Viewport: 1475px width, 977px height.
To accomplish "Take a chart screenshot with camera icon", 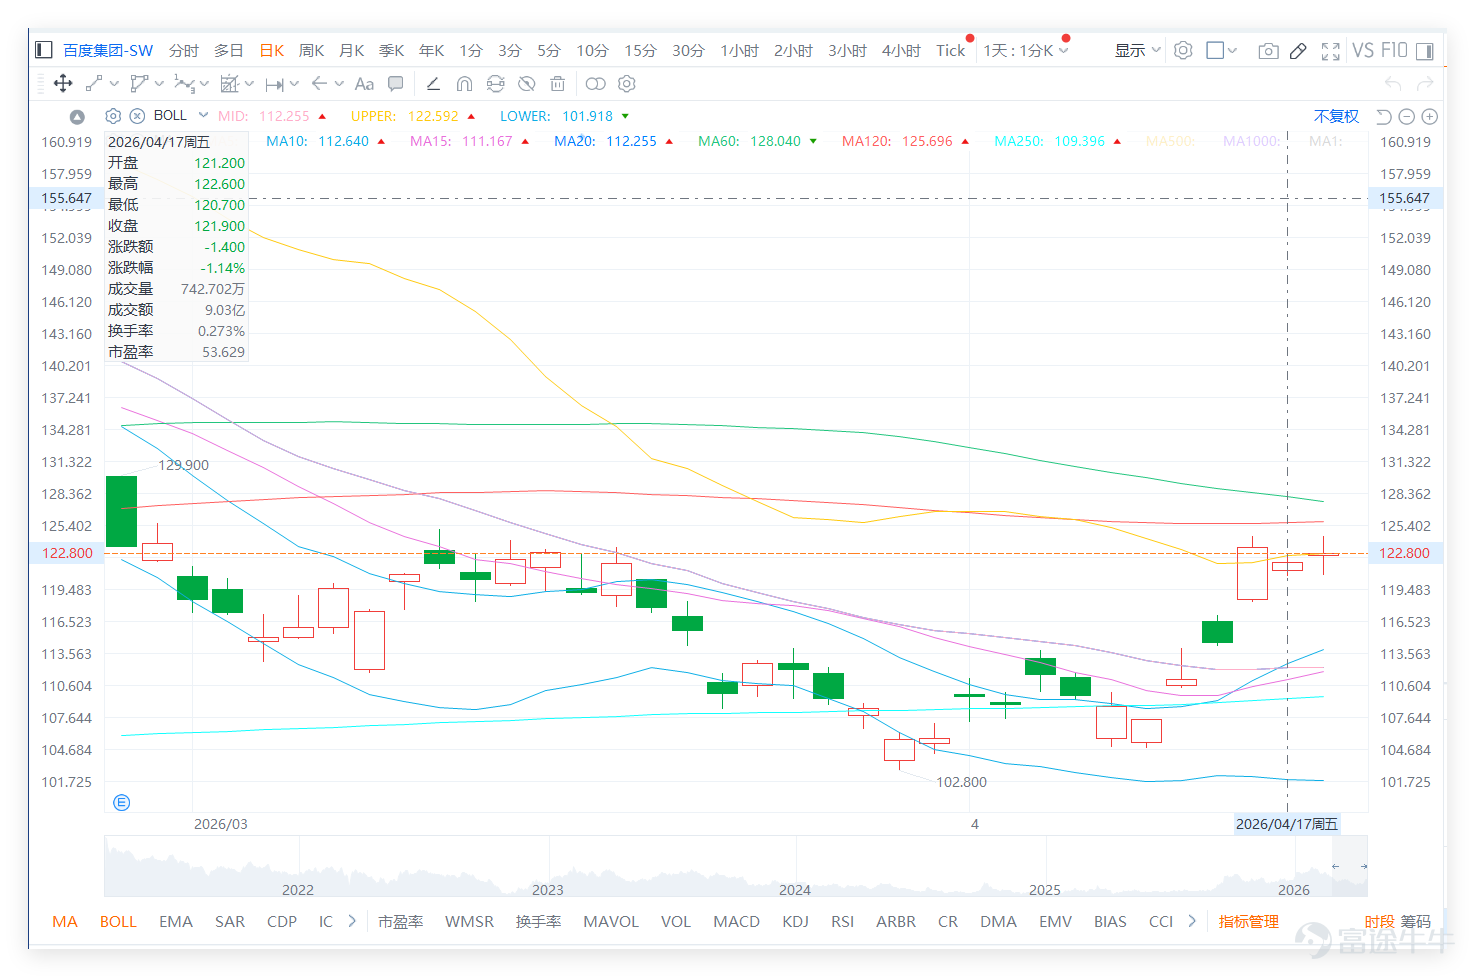I will coord(1268,51).
